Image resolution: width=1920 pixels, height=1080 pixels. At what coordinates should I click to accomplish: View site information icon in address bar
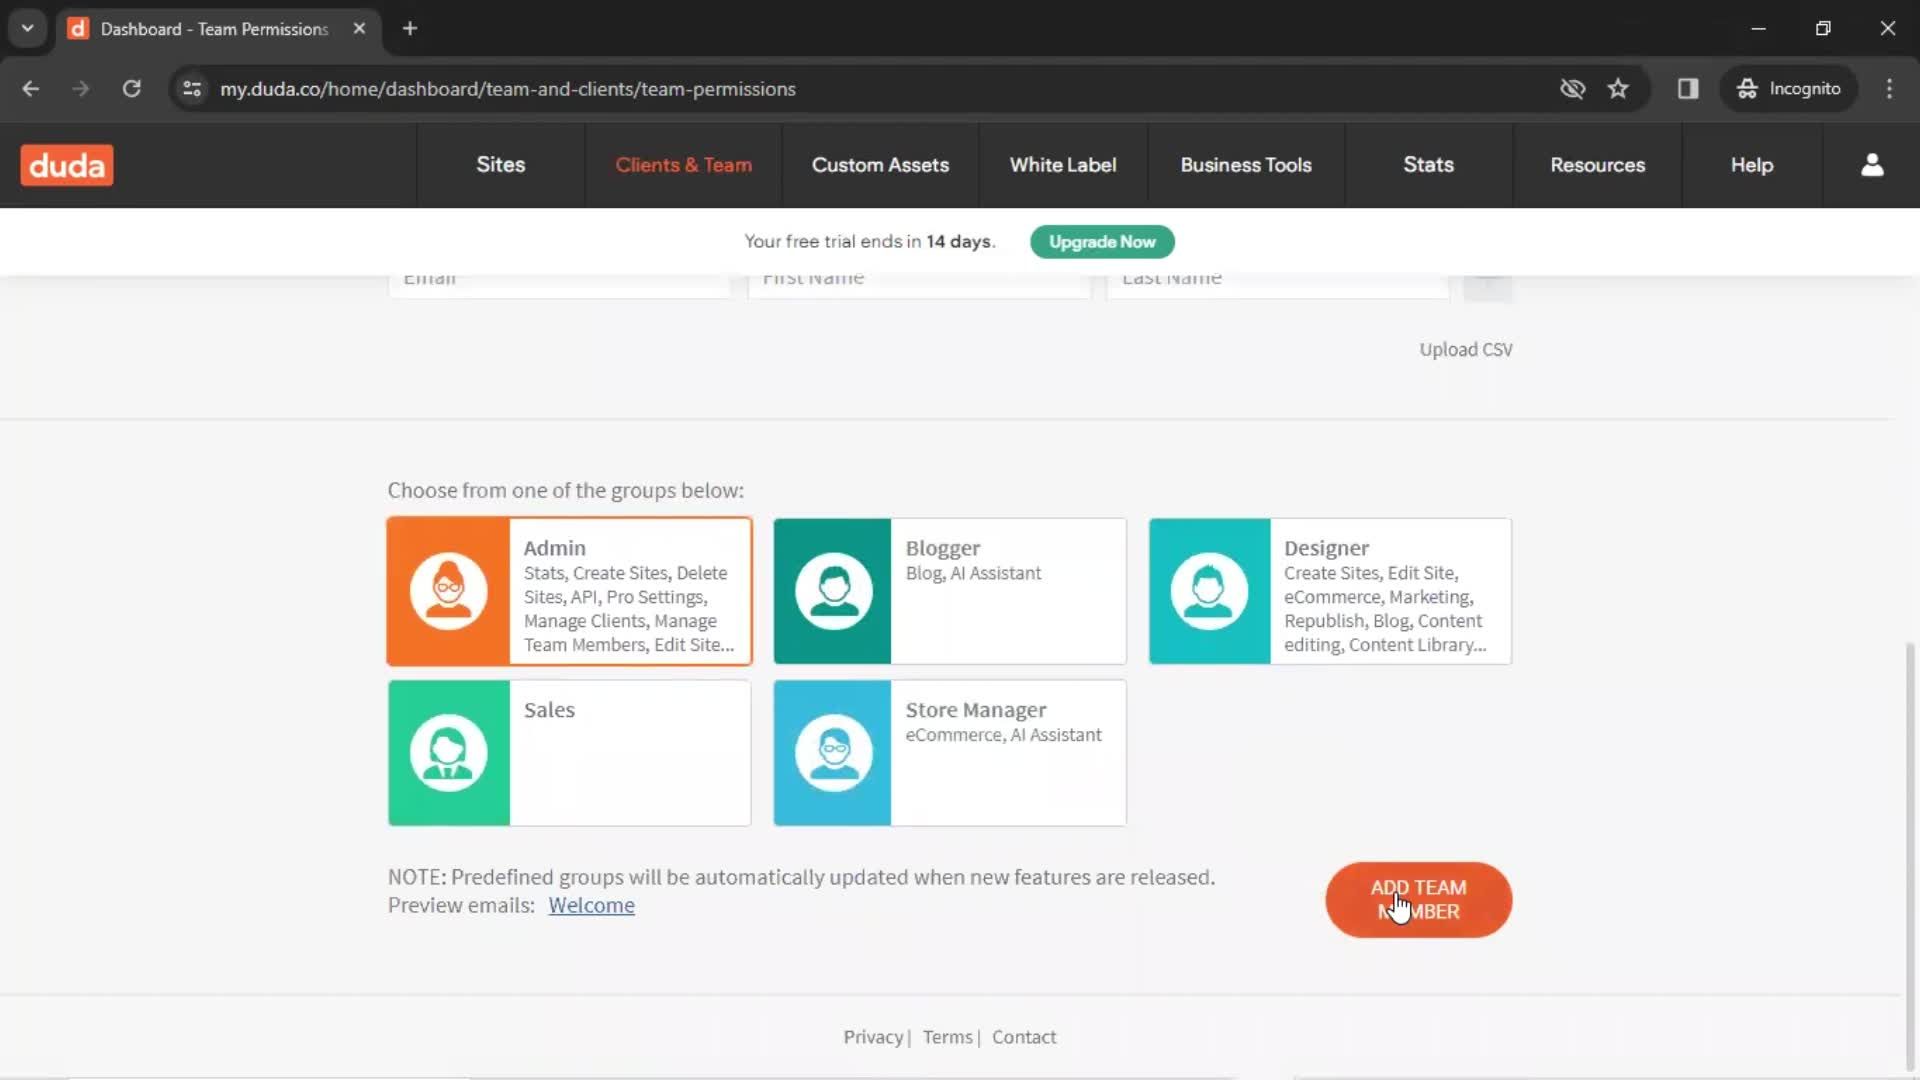point(192,89)
